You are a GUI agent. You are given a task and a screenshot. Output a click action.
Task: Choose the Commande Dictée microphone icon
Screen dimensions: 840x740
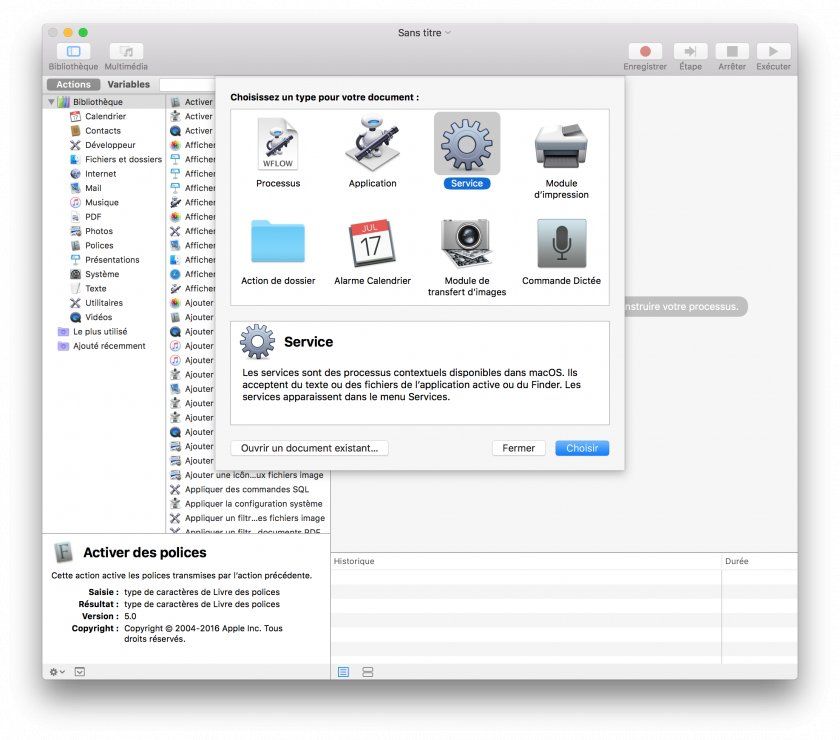pos(561,243)
